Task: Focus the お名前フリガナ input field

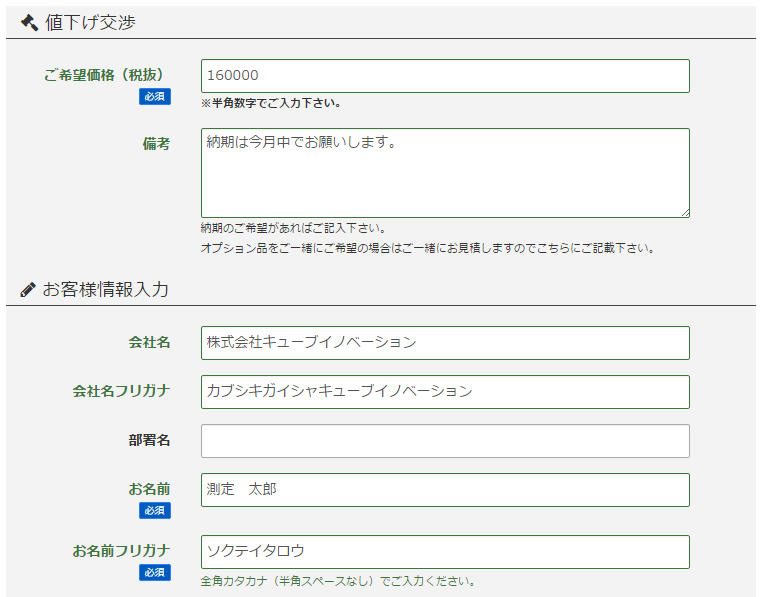Action: [x=445, y=552]
